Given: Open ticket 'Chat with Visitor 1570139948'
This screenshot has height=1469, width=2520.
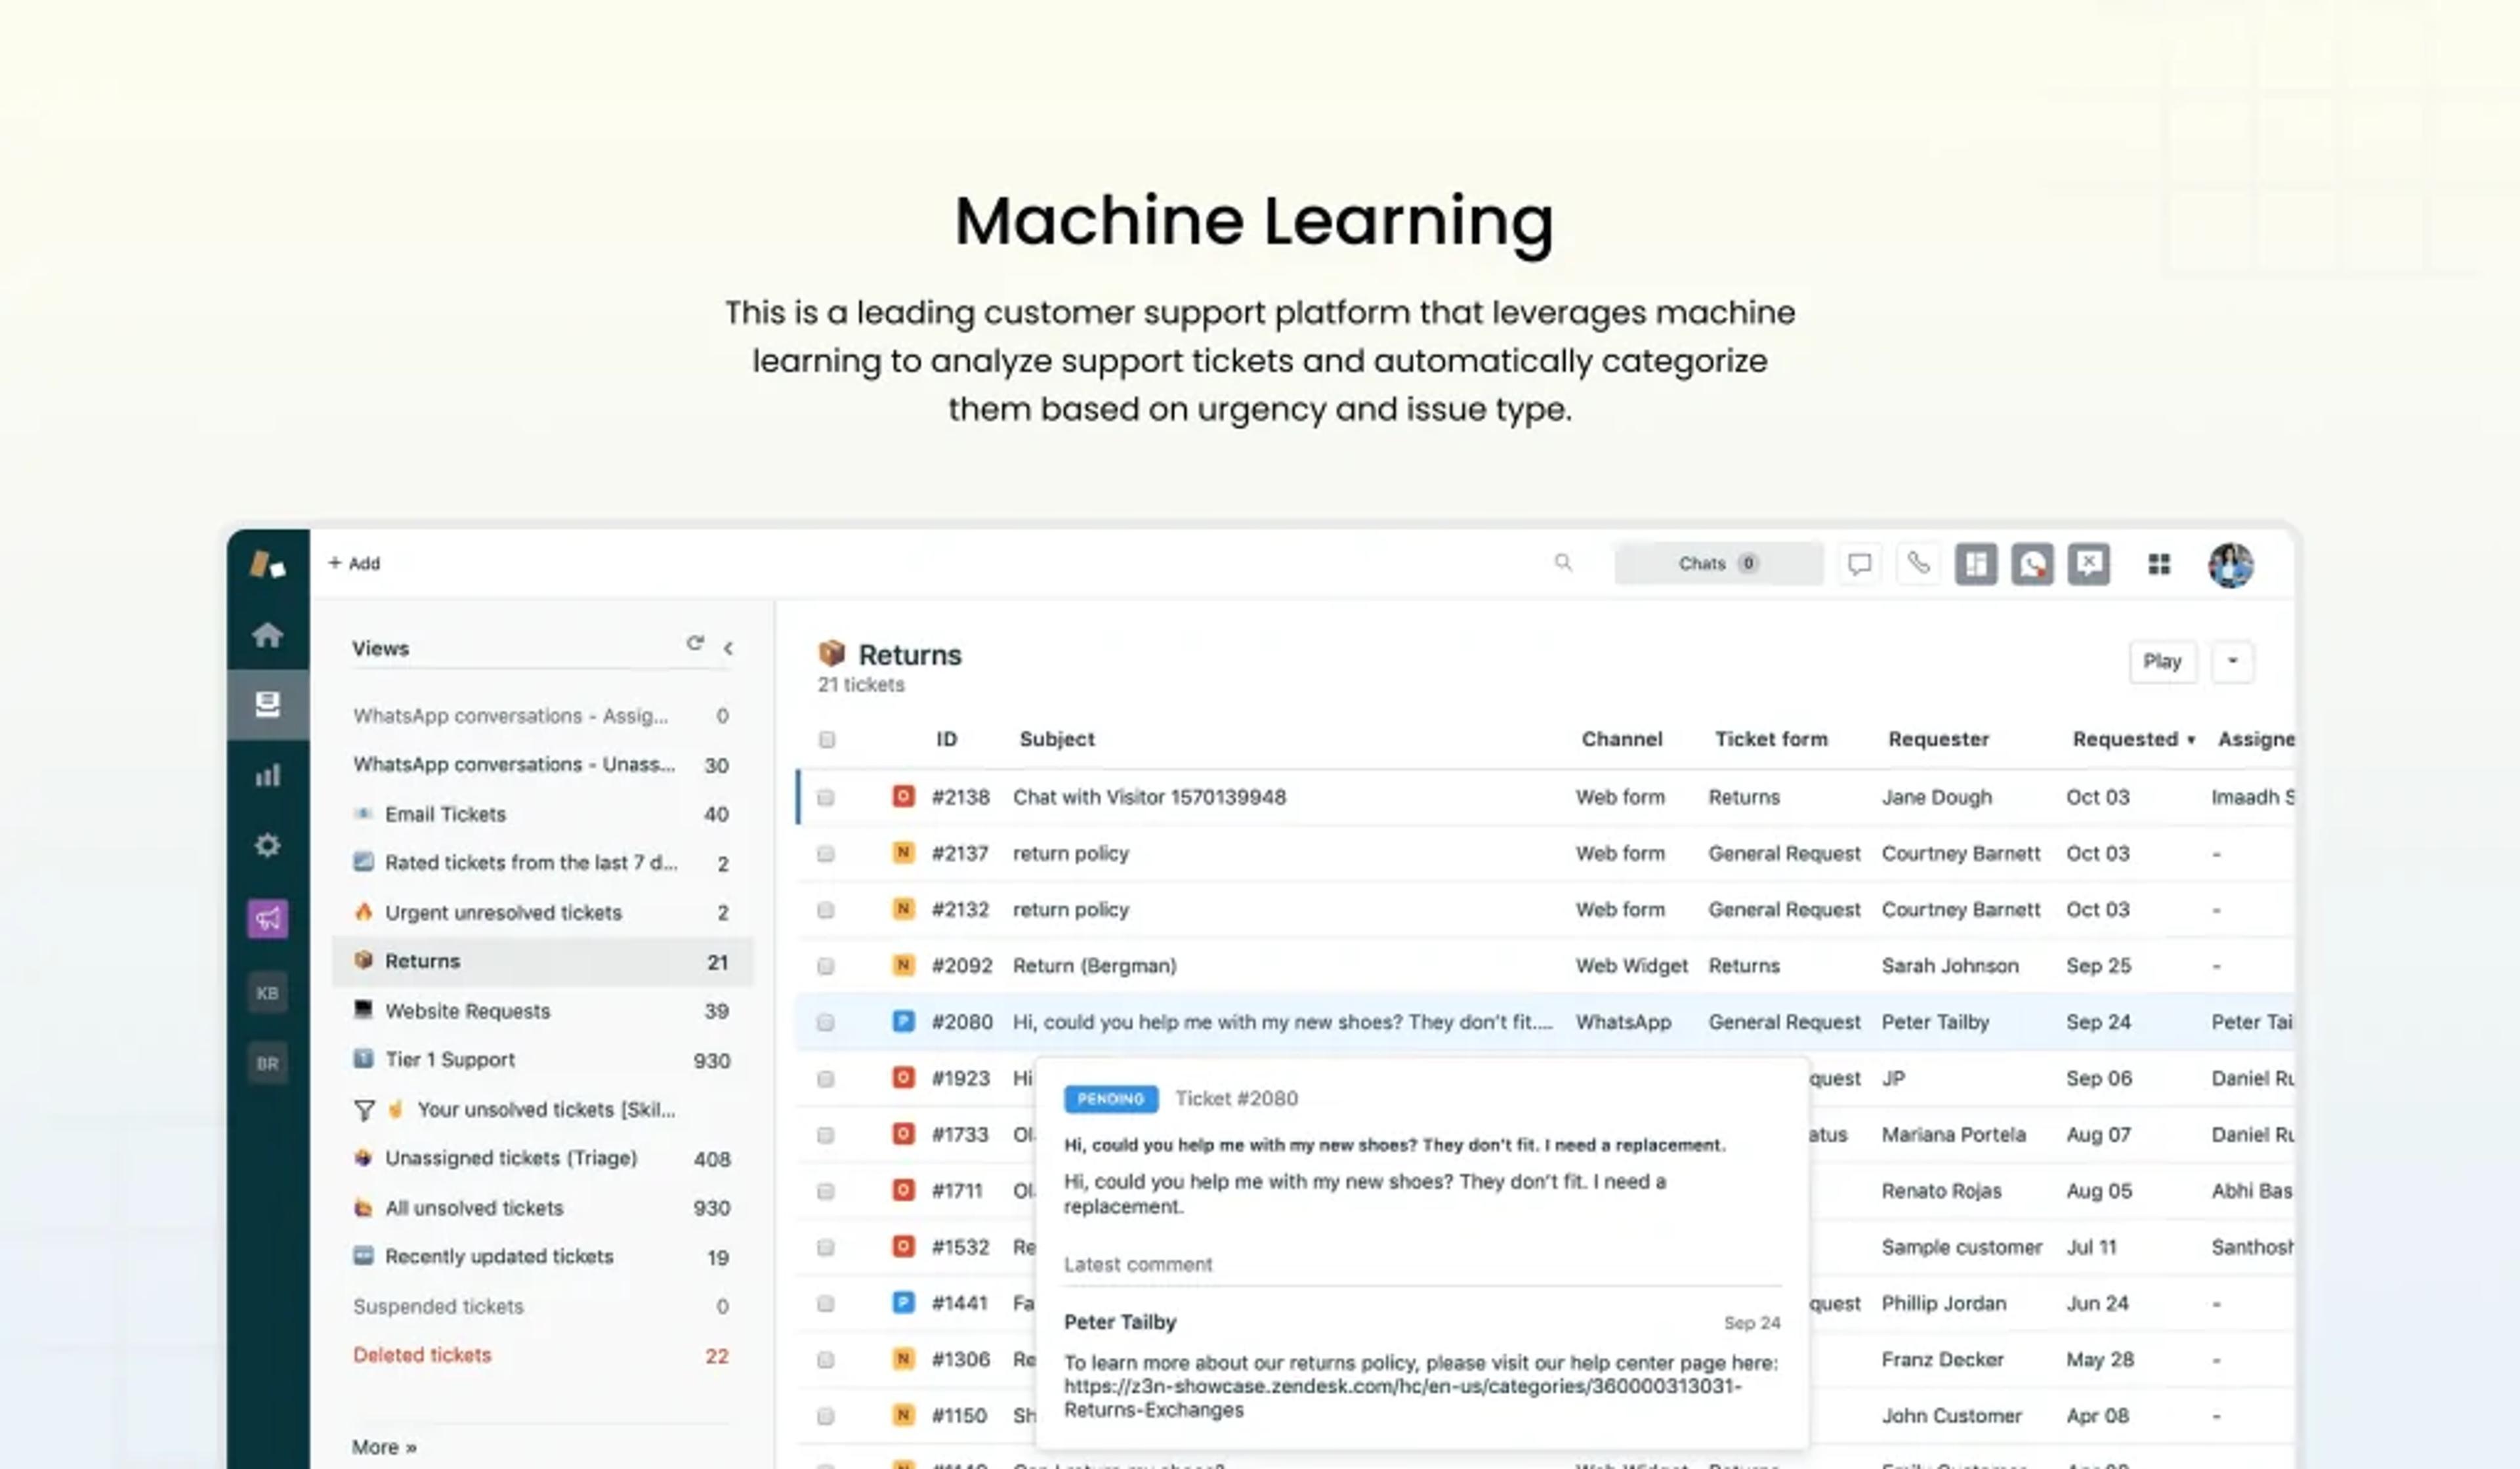Looking at the screenshot, I should (1149, 797).
